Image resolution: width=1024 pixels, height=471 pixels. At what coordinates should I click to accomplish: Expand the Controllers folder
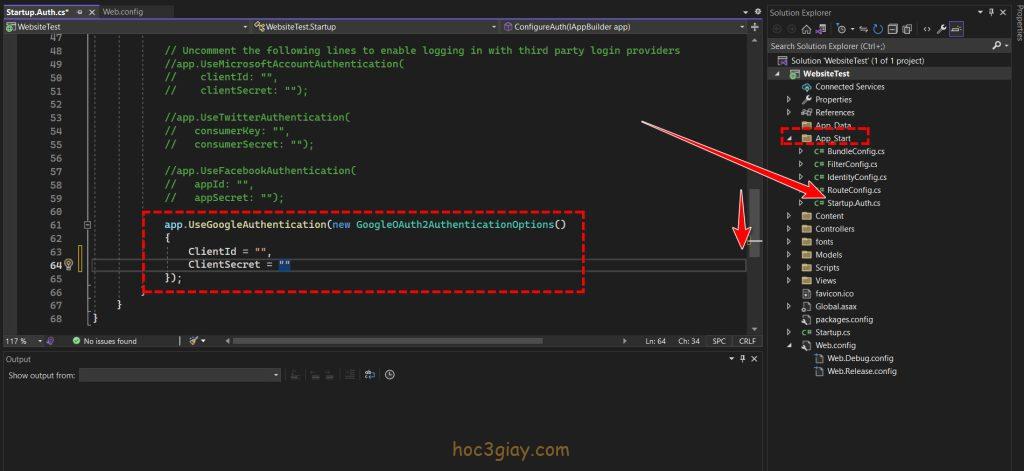pyautogui.click(x=789, y=229)
